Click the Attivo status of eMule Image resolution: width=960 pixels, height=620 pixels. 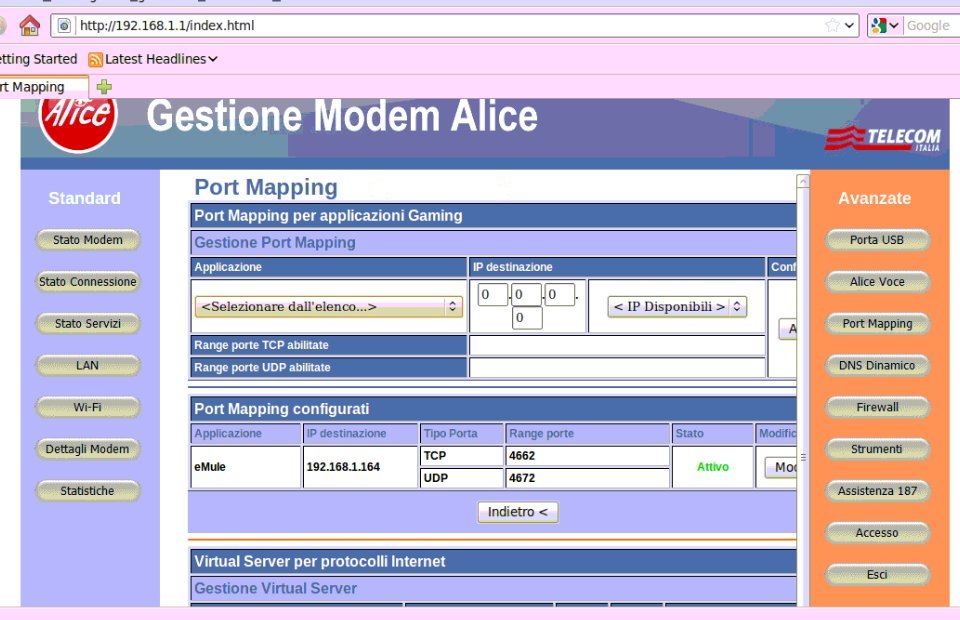click(x=713, y=467)
